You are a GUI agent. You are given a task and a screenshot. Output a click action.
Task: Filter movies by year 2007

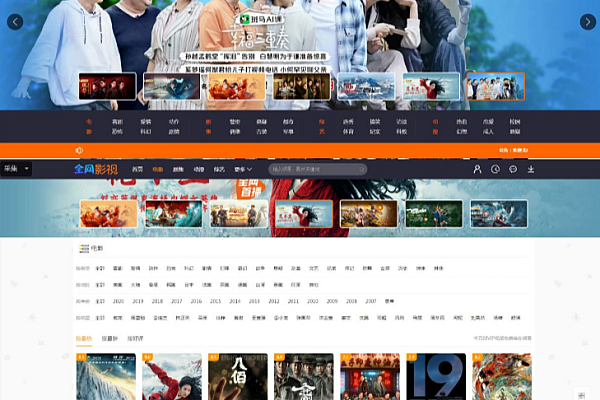tap(371, 301)
